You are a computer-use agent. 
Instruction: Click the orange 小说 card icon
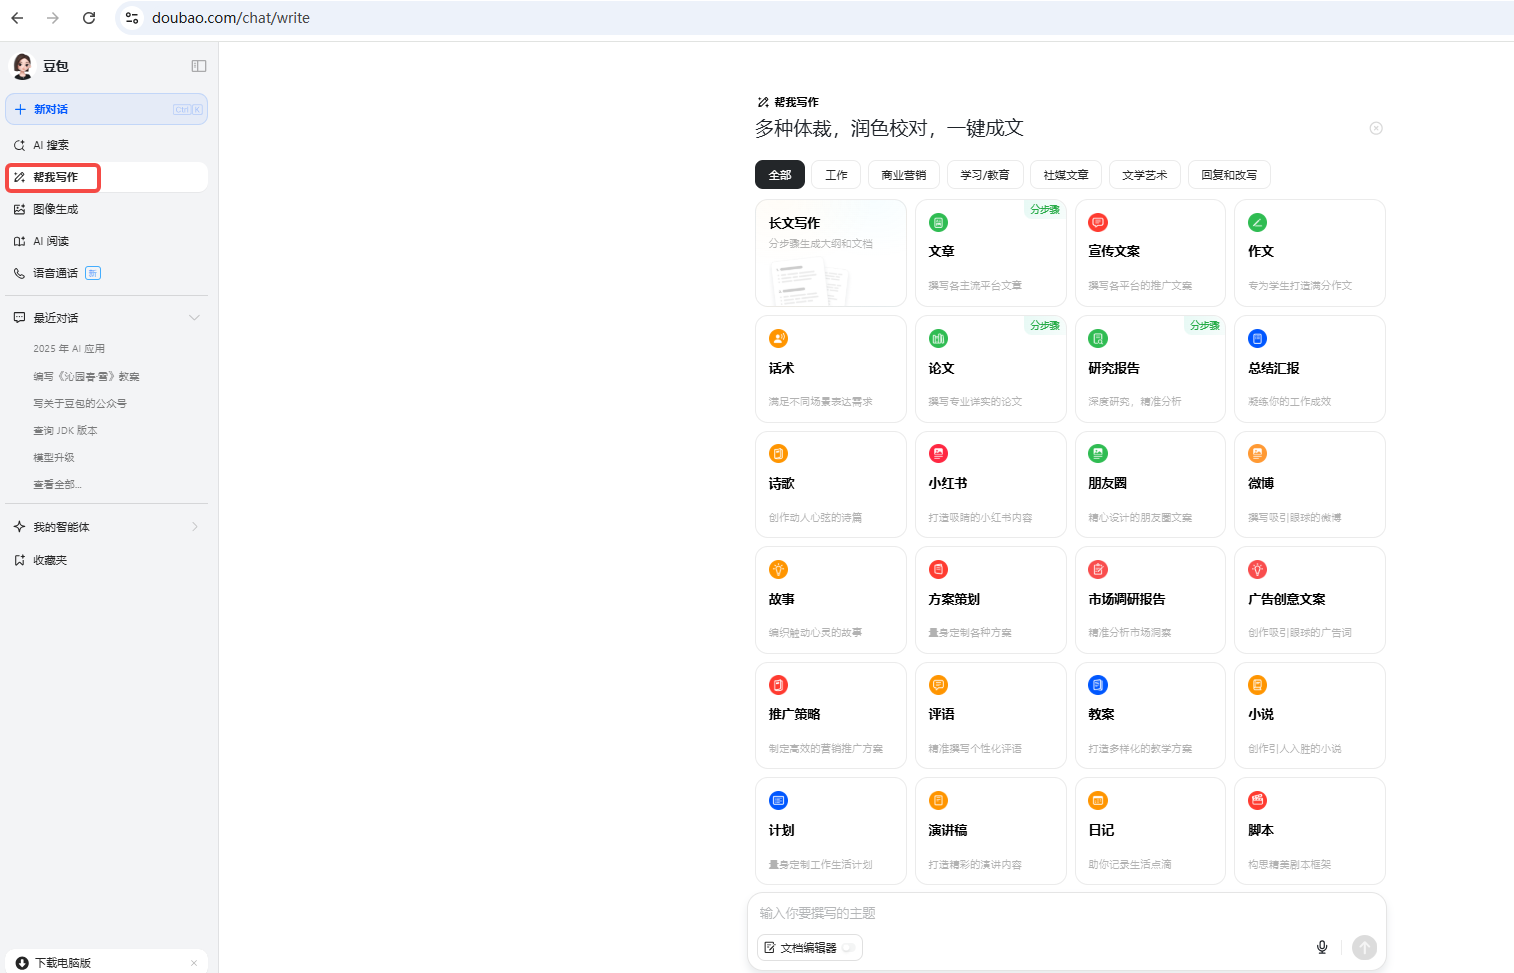[1258, 685]
